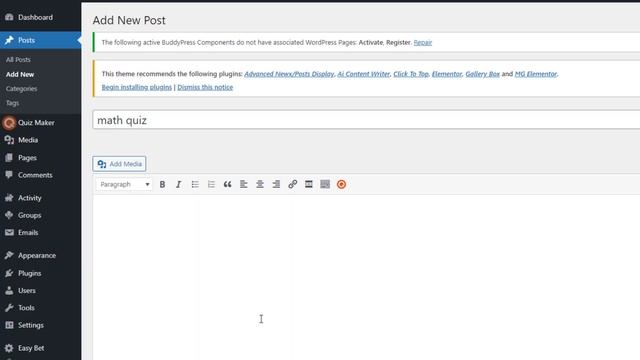The image size is (640, 360).
Task: Toggle Italic text formatting
Action: [x=178, y=184]
